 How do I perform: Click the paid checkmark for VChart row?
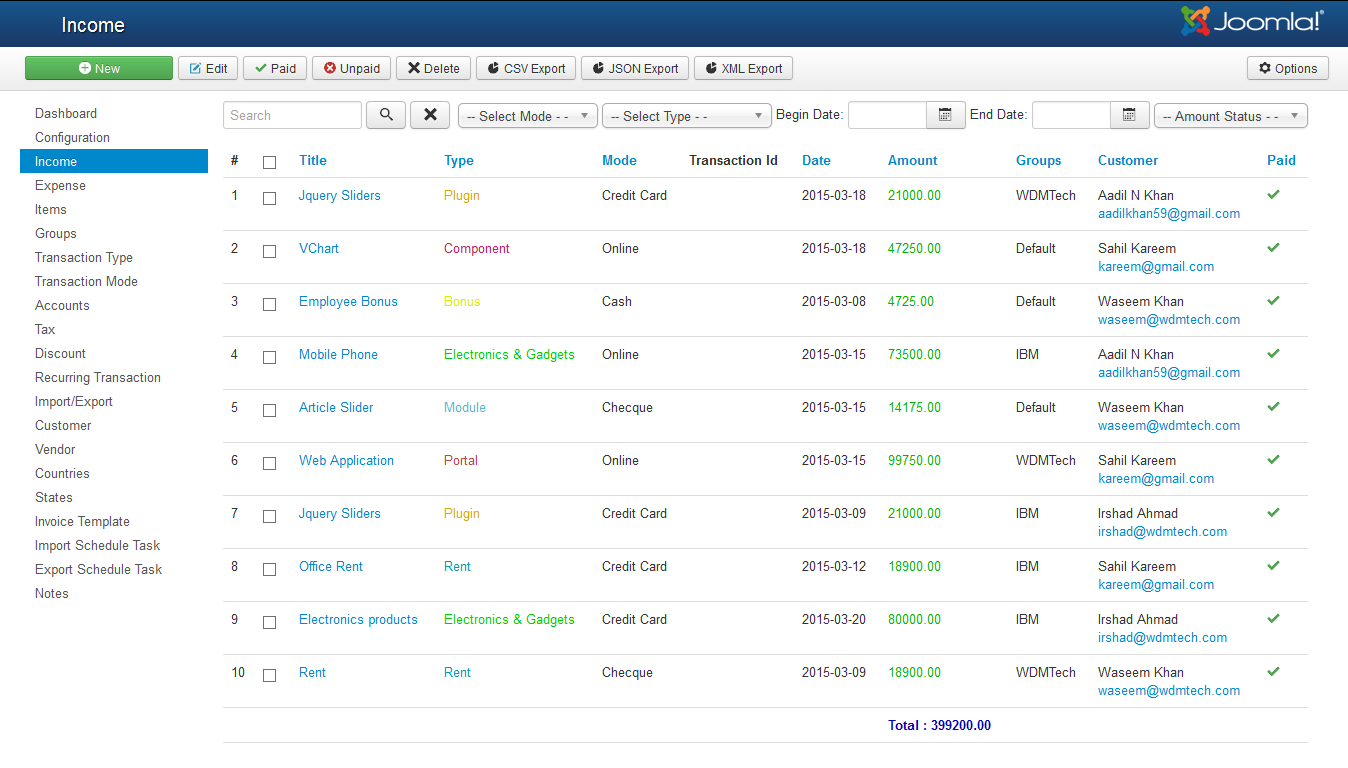(x=1273, y=247)
